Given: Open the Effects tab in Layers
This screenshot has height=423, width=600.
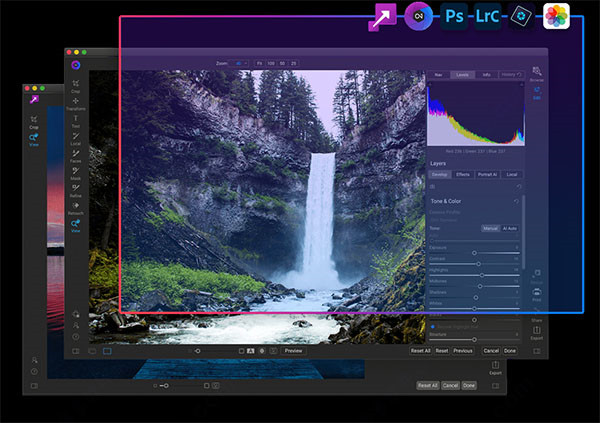Looking at the screenshot, I should (x=463, y=174).
